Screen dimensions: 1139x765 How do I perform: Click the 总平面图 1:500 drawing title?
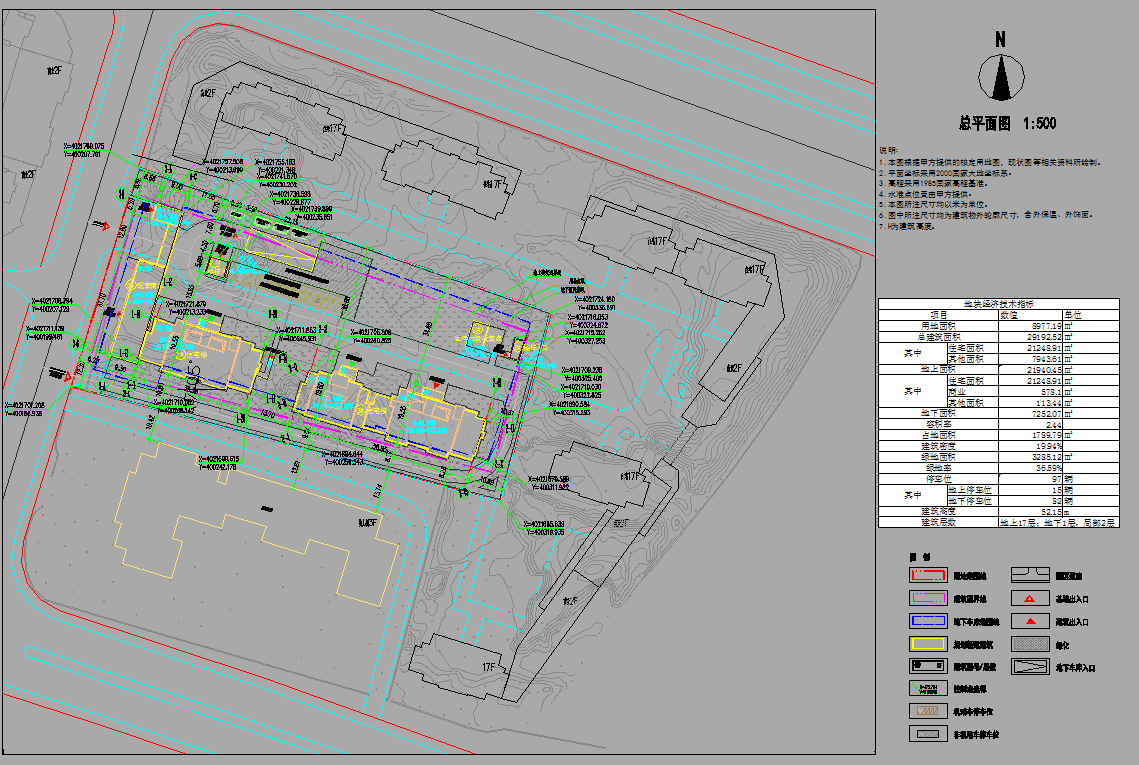click(x=1007, y=124)
